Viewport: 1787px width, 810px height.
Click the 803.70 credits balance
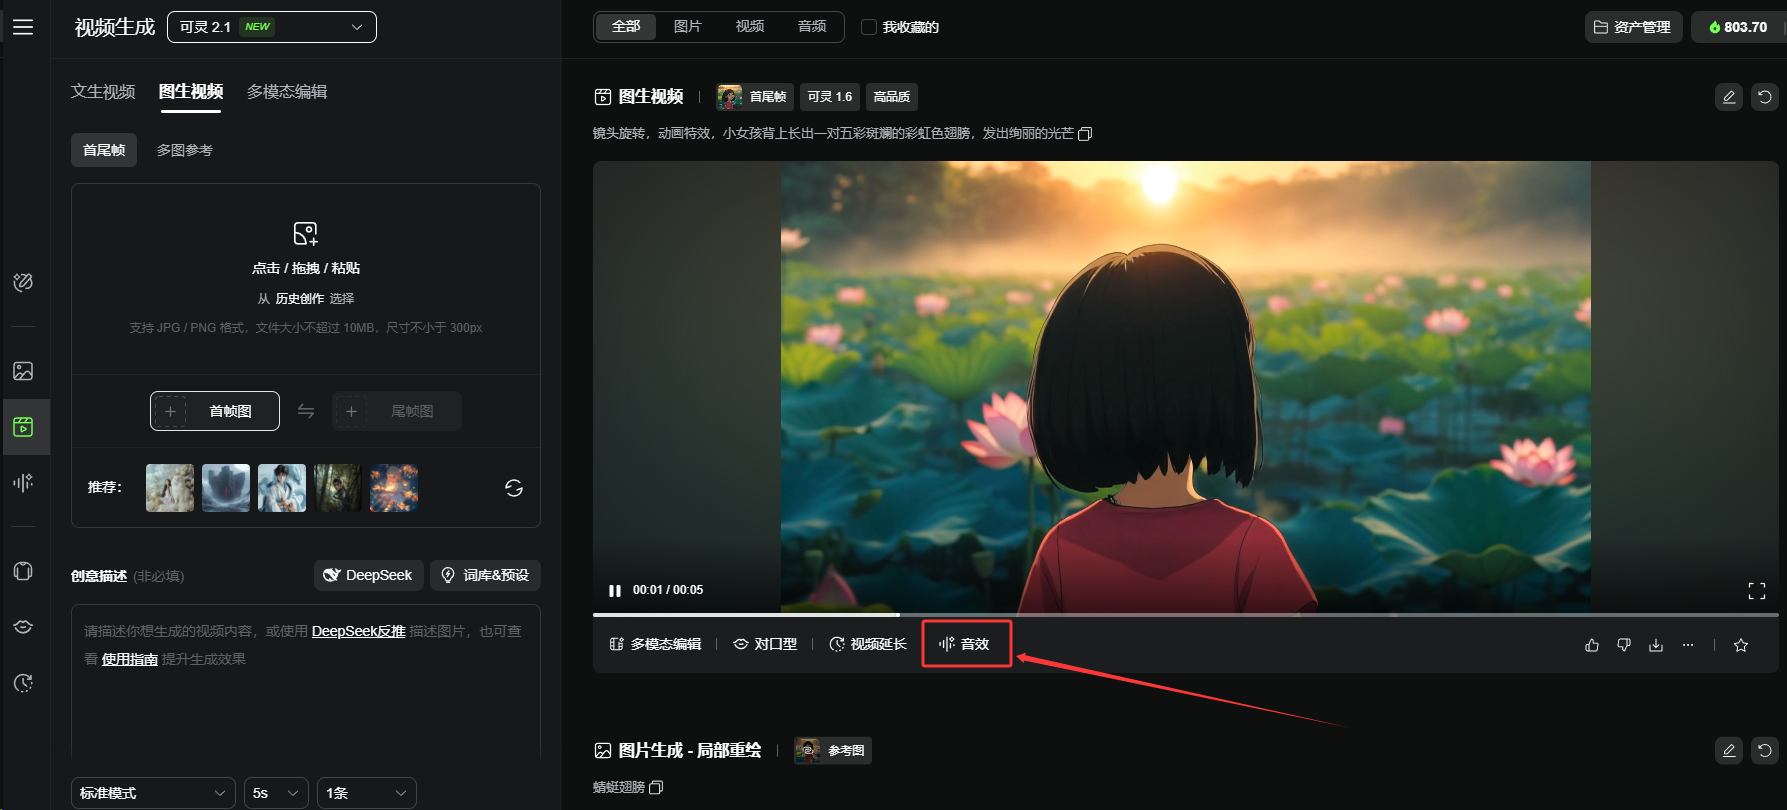(1738, 27)
